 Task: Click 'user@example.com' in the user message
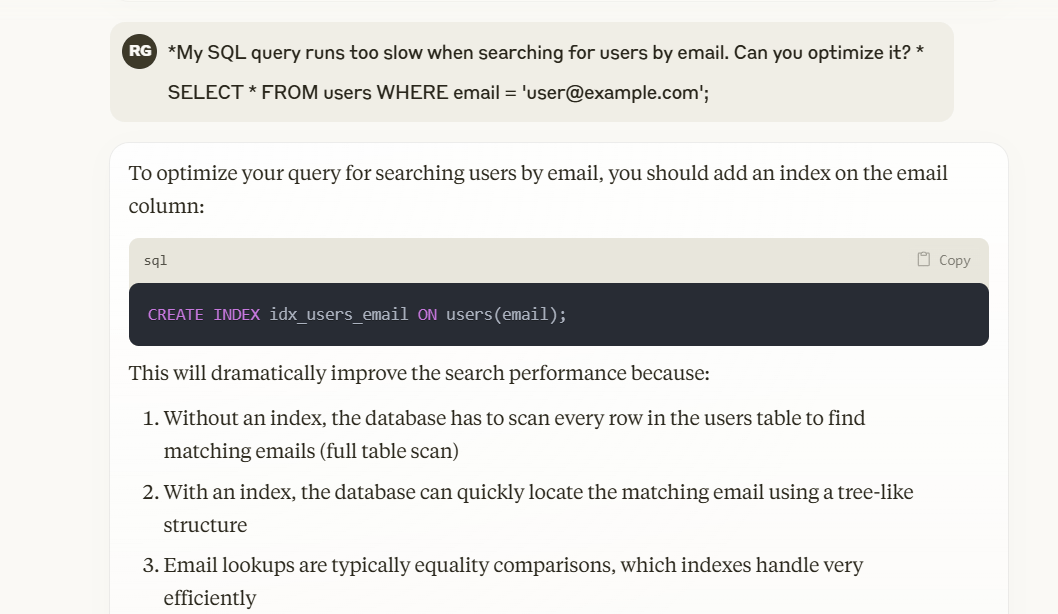click(613, 92)
